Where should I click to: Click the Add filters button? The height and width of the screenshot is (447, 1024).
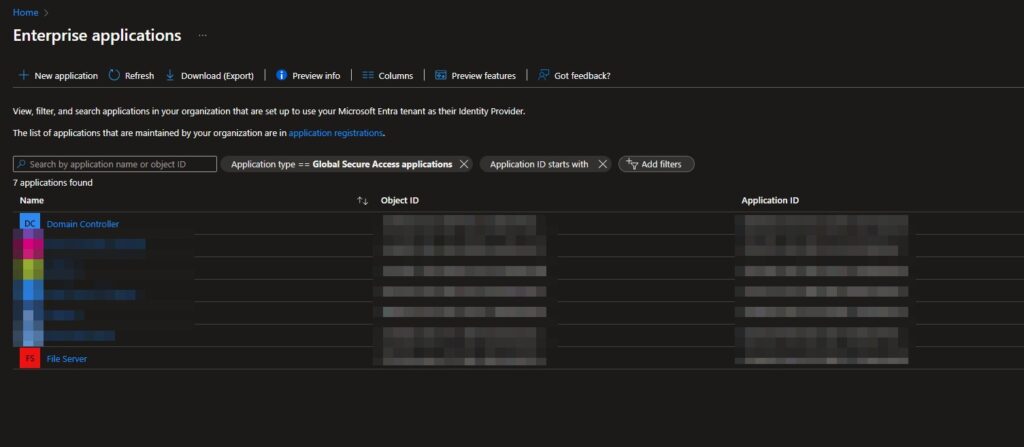tap(656, 164)
